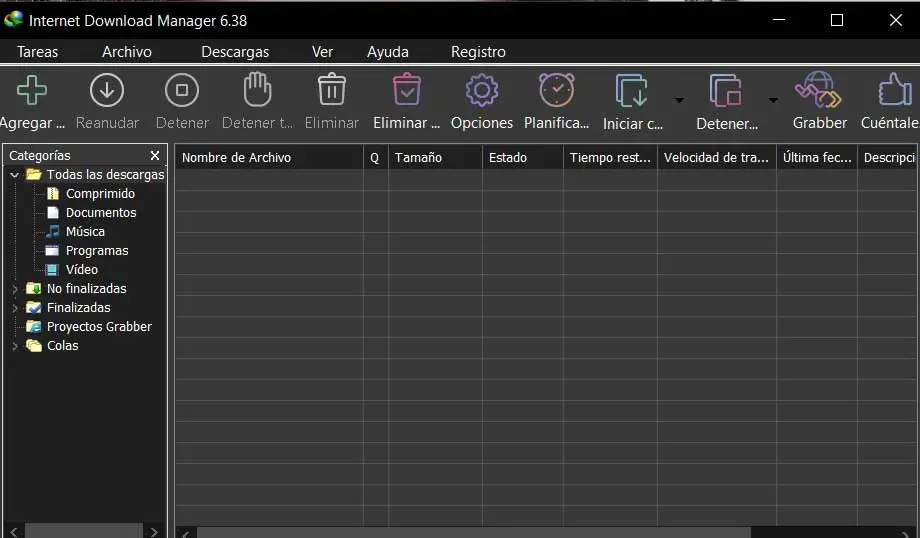Open the Planificador alarm clock icon

tap(557, 90)
